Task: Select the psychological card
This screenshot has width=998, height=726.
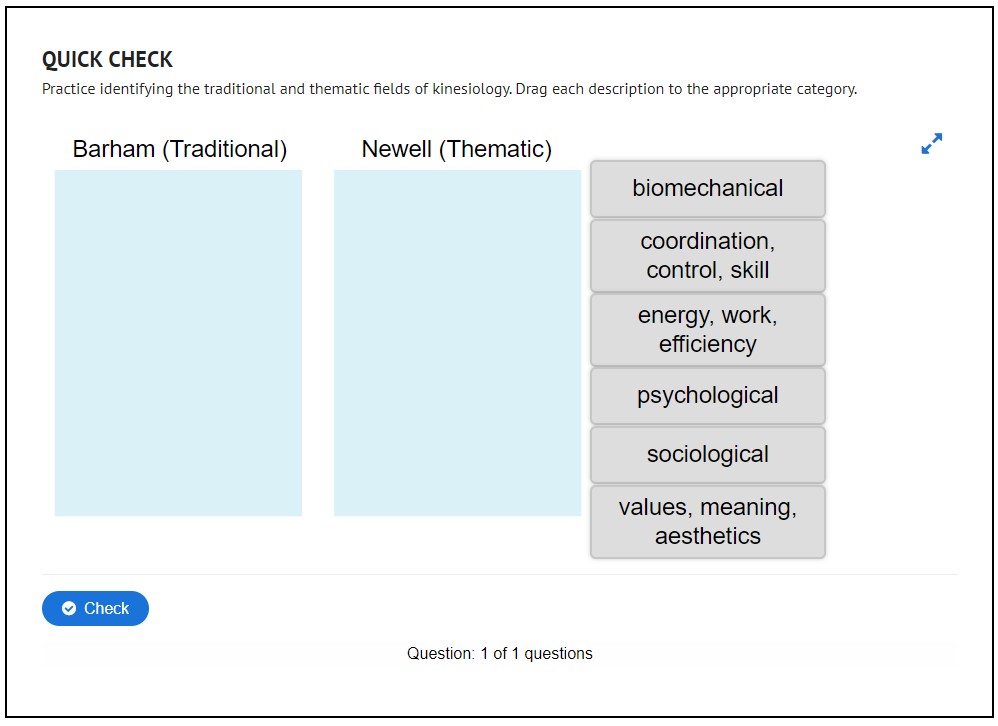Action: pyautogui.click(x=708, y=396)
